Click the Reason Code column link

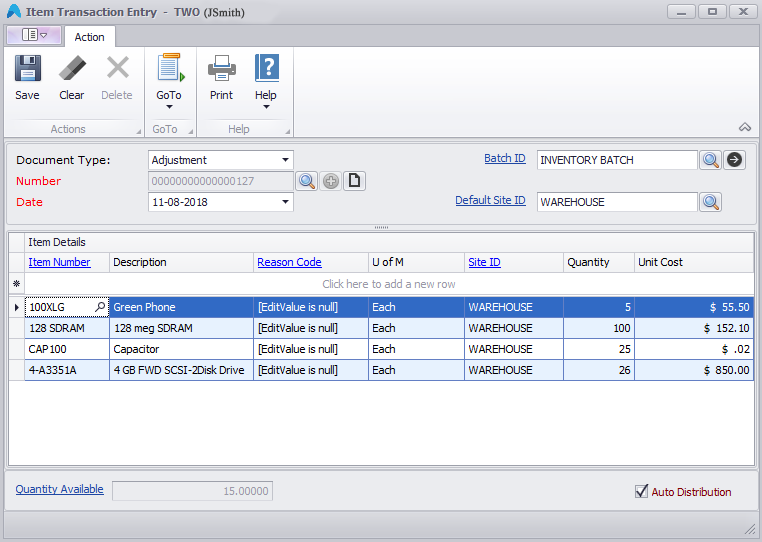[289, 262]
